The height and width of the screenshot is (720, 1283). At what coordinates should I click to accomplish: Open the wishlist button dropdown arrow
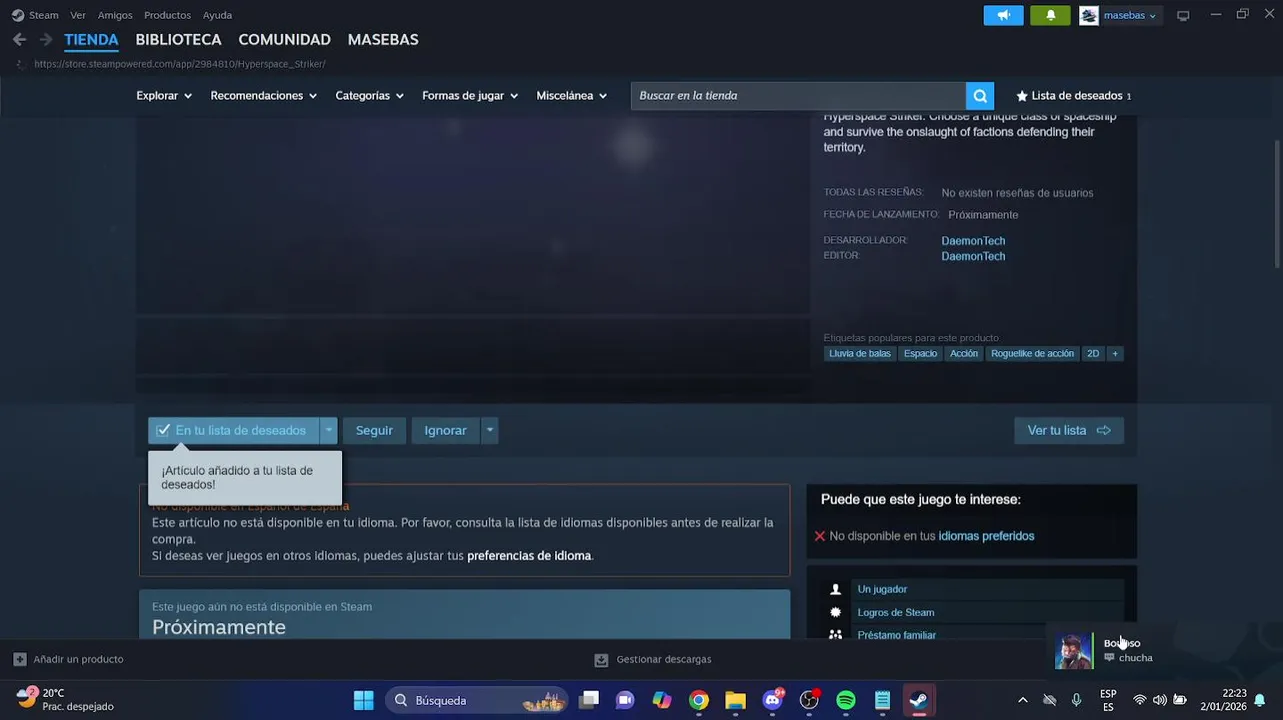[x=329, y=430]
